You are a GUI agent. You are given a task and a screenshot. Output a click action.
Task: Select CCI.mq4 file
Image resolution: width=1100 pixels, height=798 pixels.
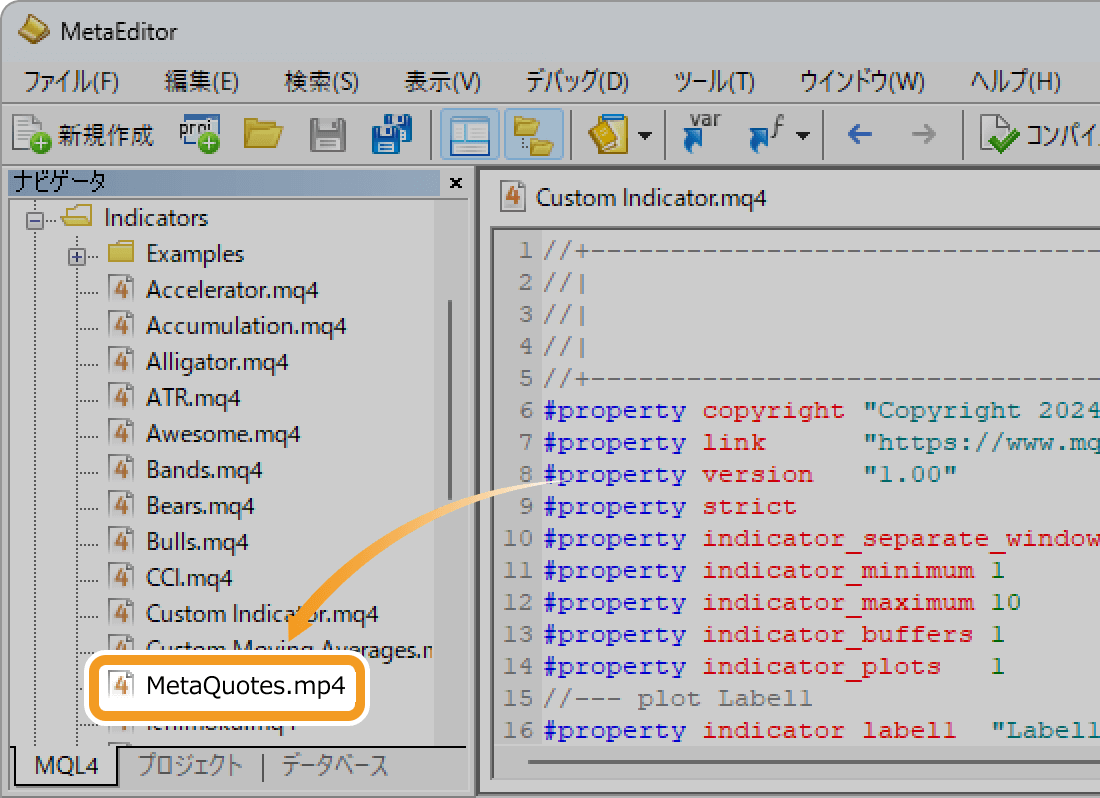click(189, 578)
